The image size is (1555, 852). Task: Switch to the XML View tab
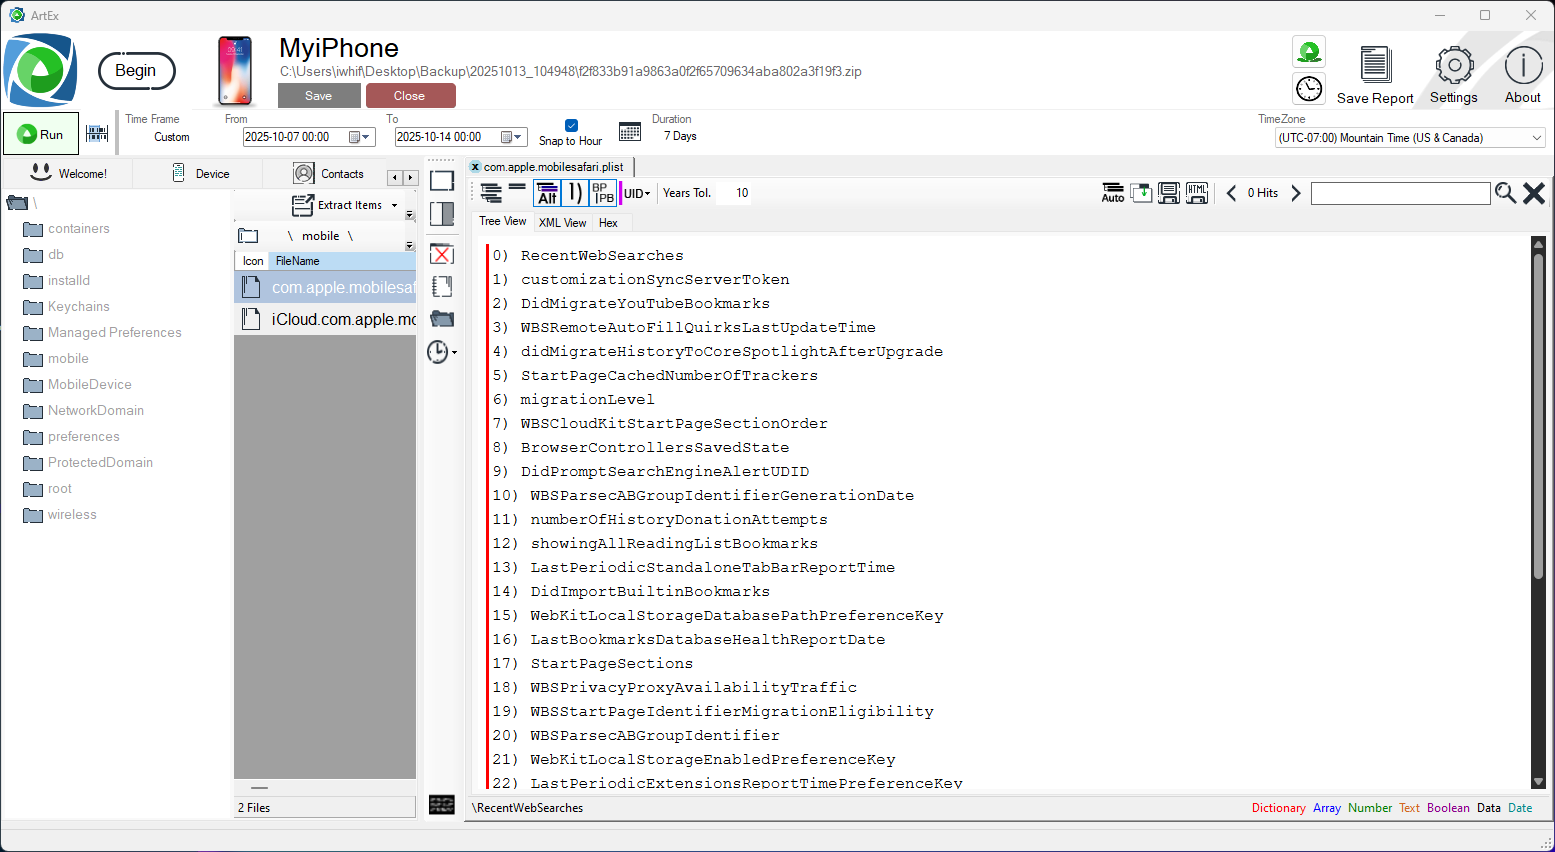pos(562,223)
